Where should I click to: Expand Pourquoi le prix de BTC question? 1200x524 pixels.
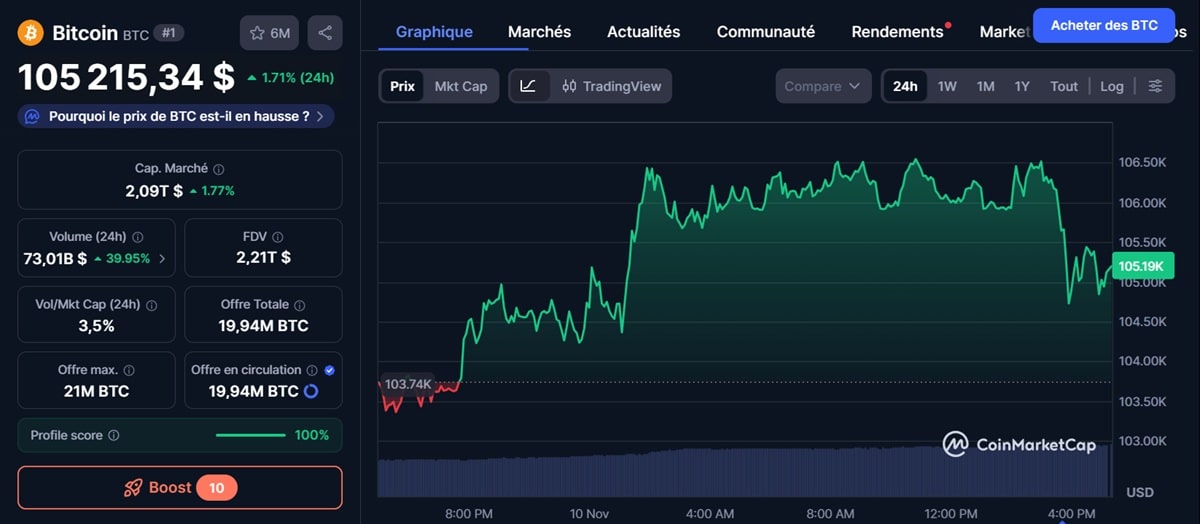pos(176,117)
